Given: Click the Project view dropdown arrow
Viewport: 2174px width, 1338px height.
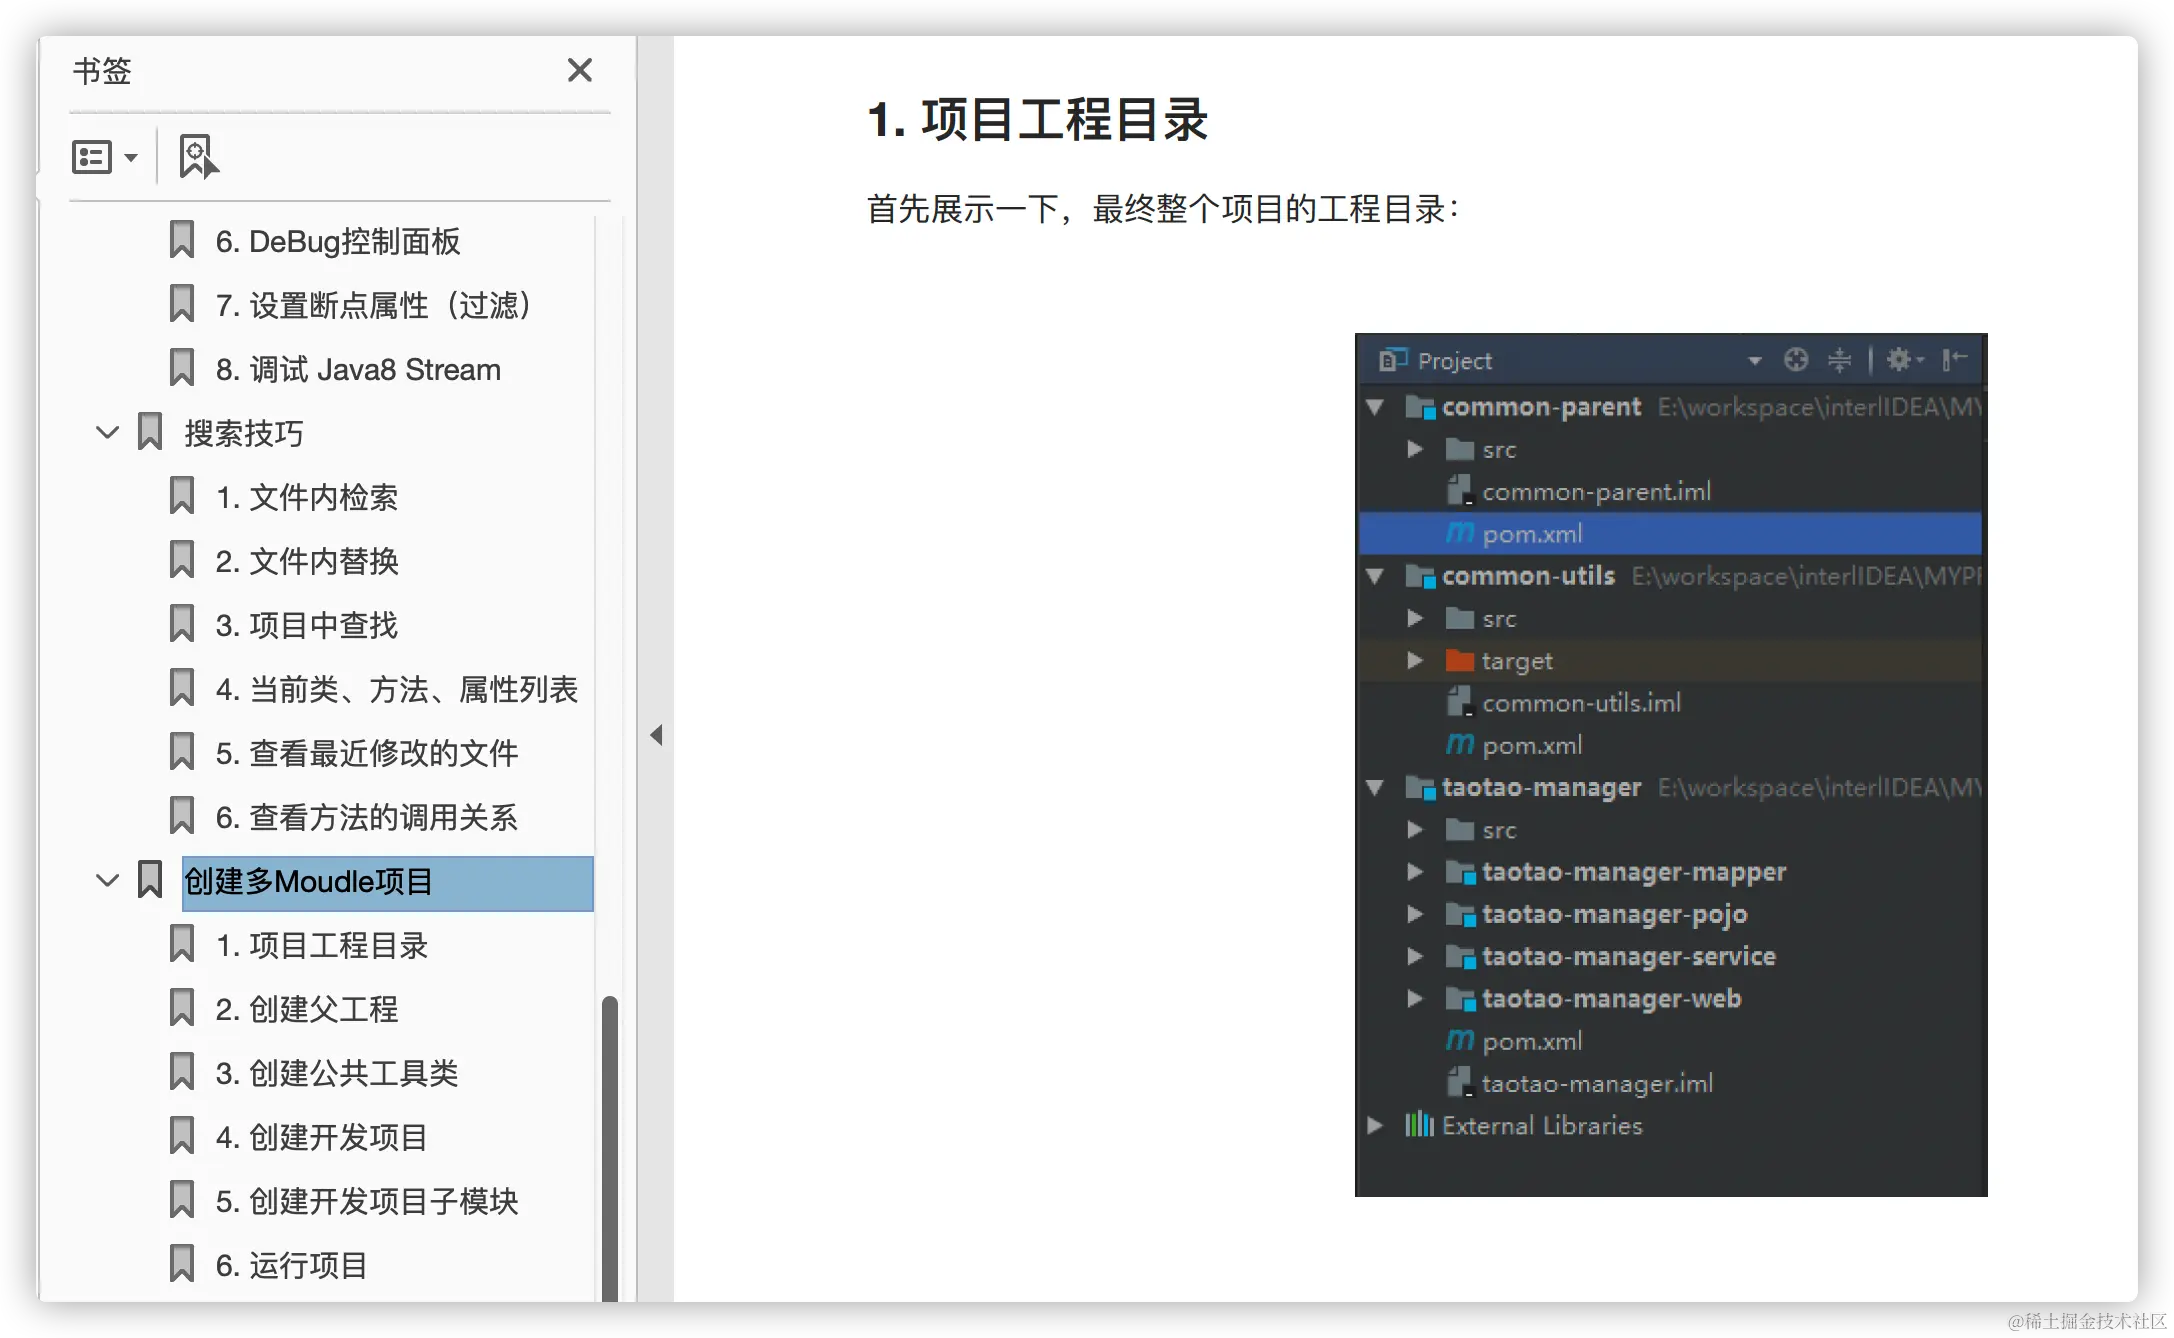Looking at the screenshot, I should tap(1754, 361).
